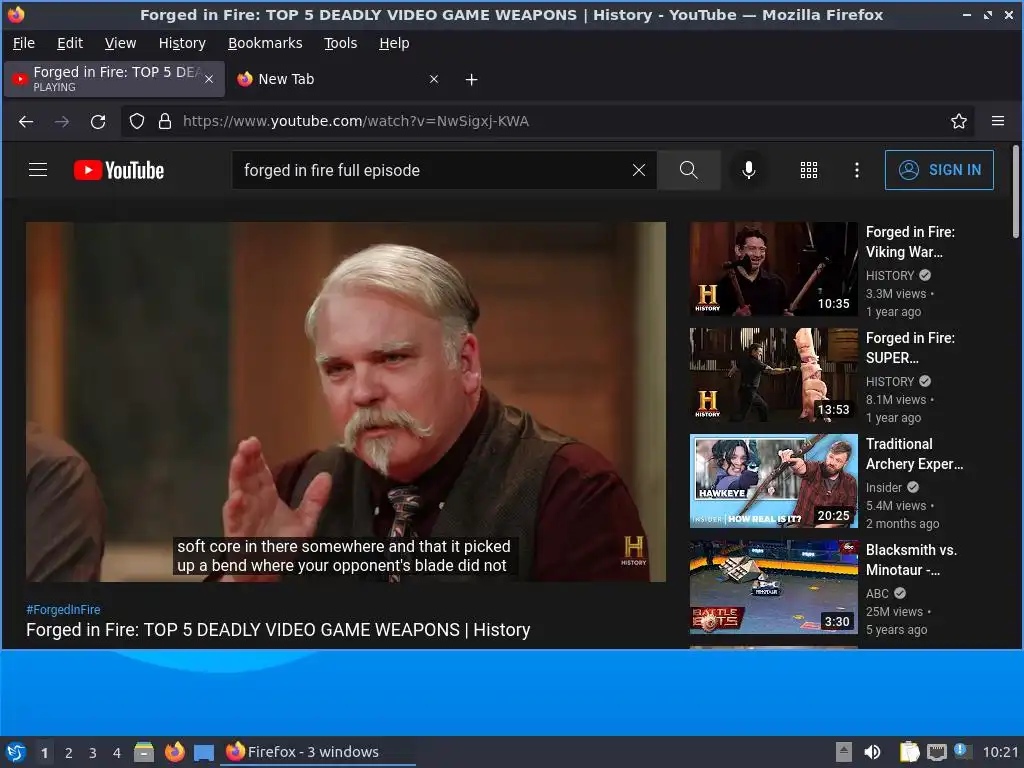The image size is (1024, 768).
Task: Open the File menu
Action: click(24, 43)
